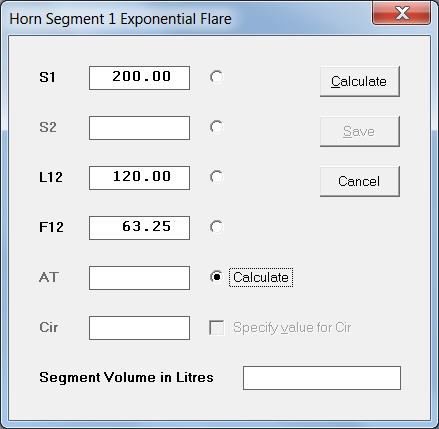
Task: Click the Specify value for Cir label
Action: click(x=292, y=328)
